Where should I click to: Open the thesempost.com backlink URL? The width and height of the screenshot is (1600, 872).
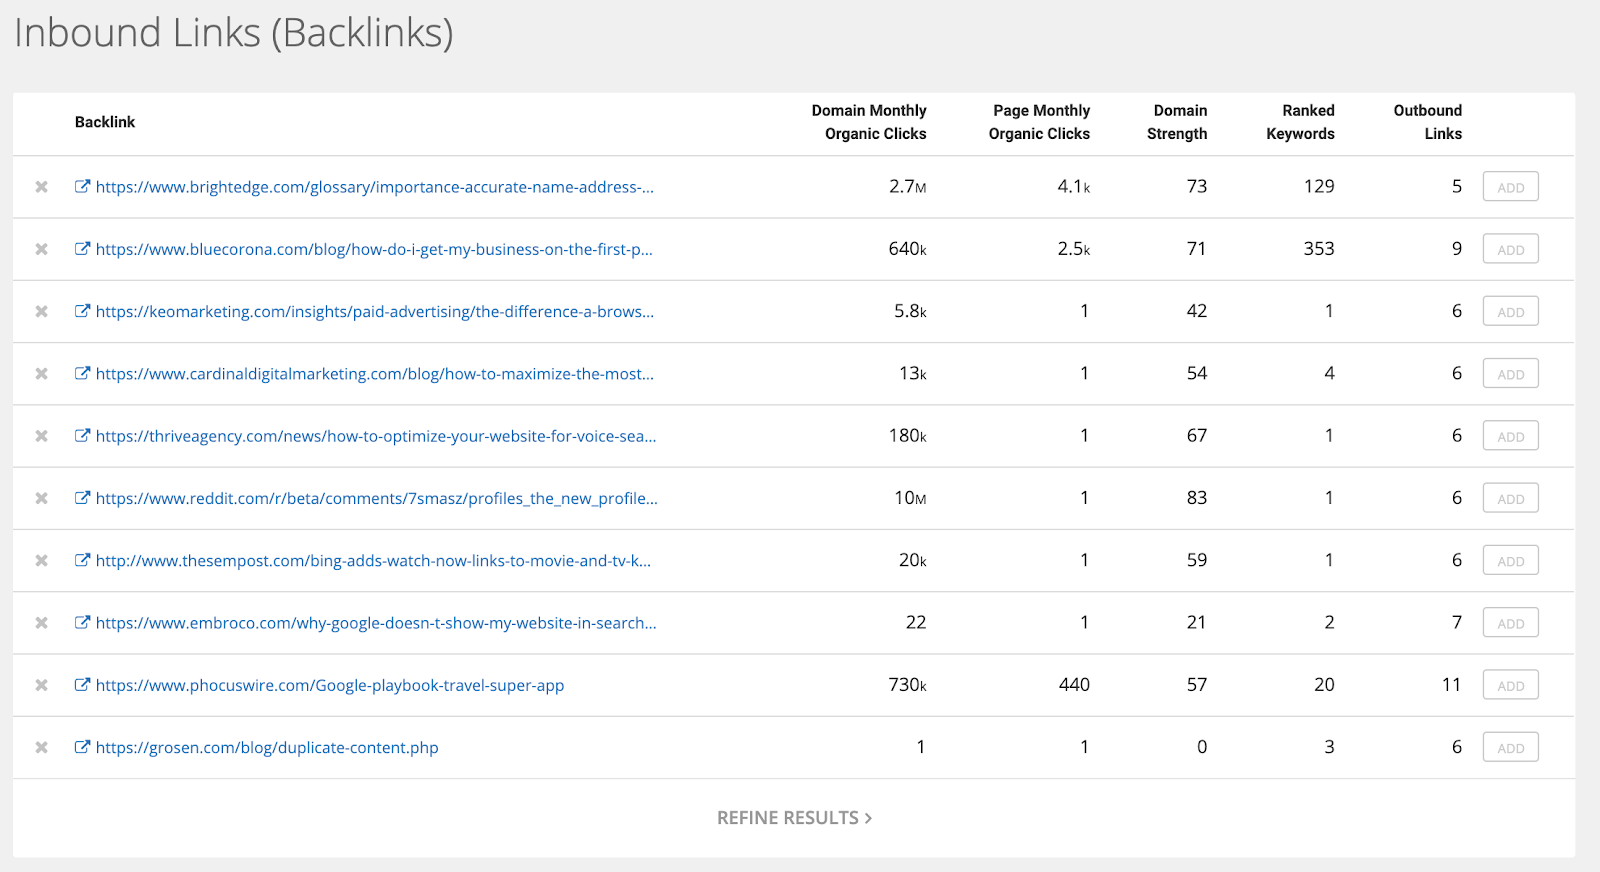(373, 561)
